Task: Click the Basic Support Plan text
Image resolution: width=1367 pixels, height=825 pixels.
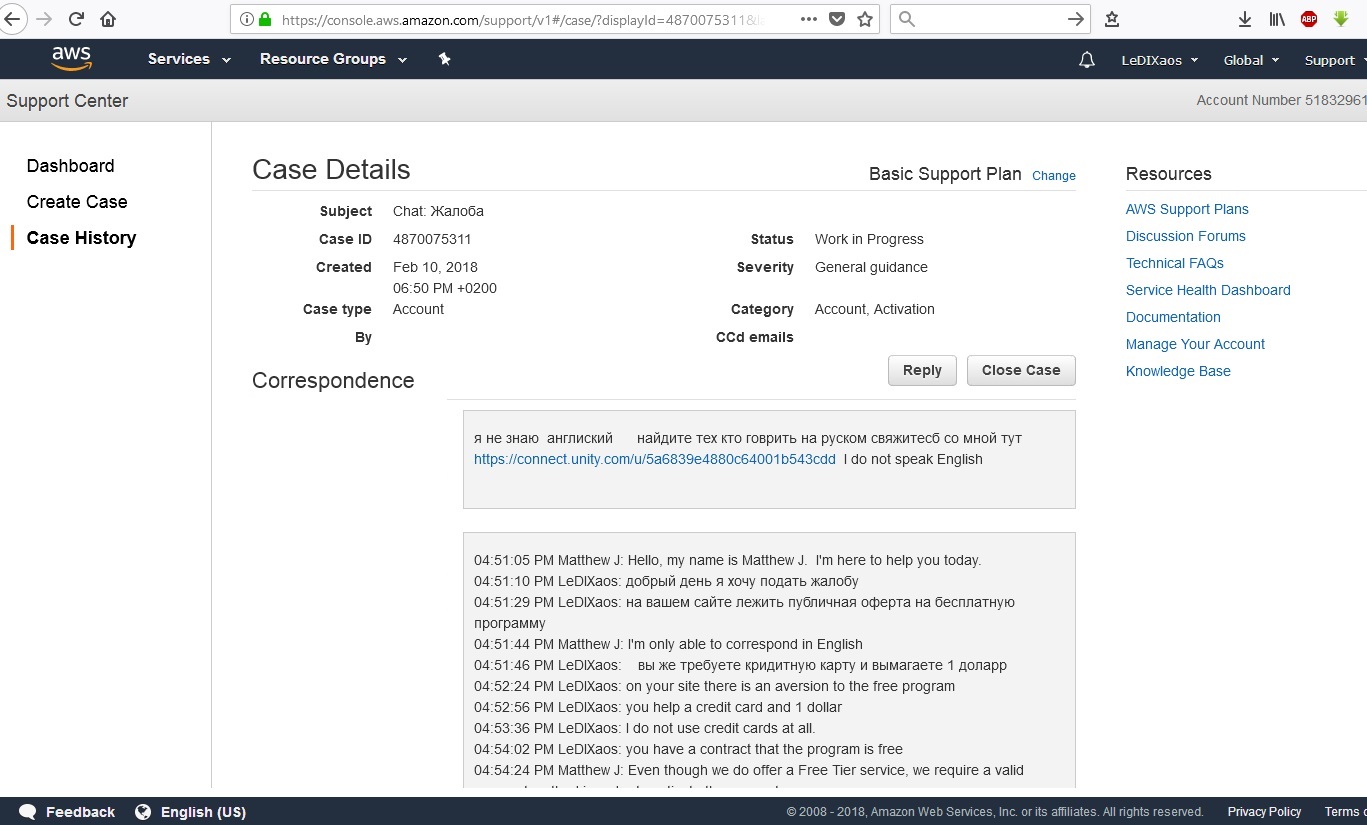Action: pos(945,174)
